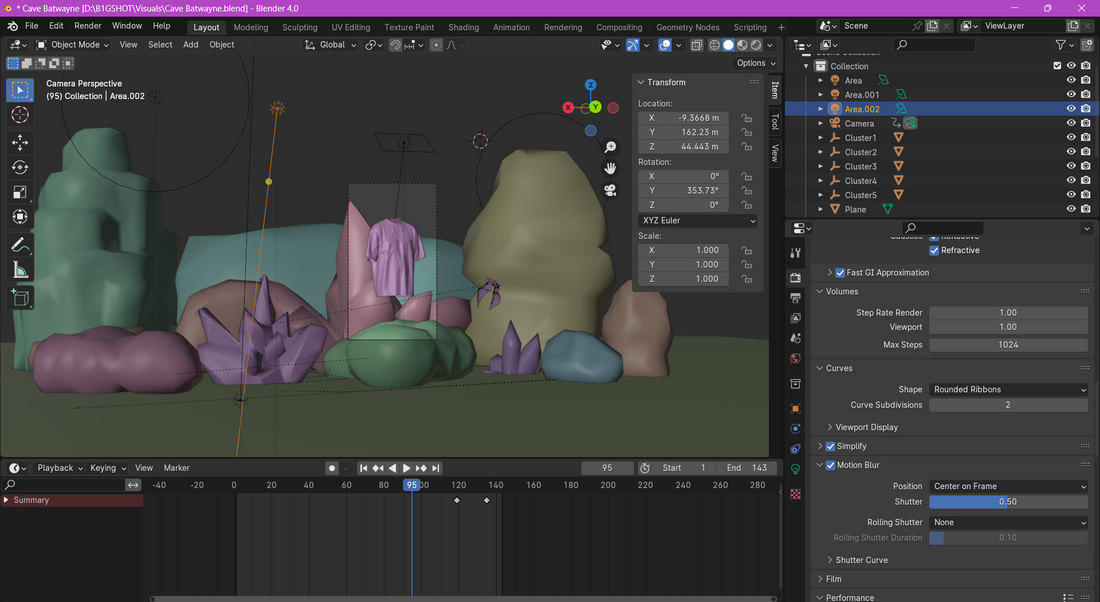Image resolution: width=1100 pixels, height=602 pixels.
Task: Open the Playback settings popover
Action: tap(60, 468)
